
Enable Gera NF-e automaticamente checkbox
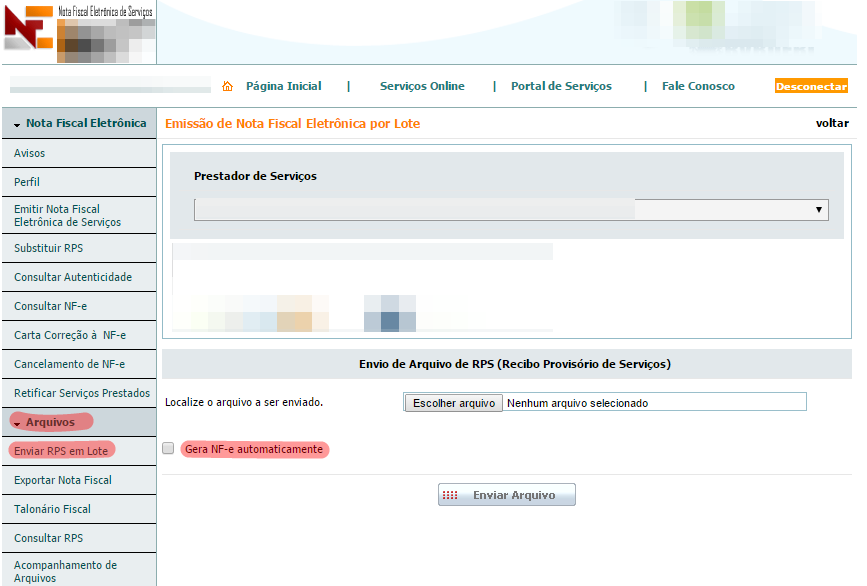[168, 449]
